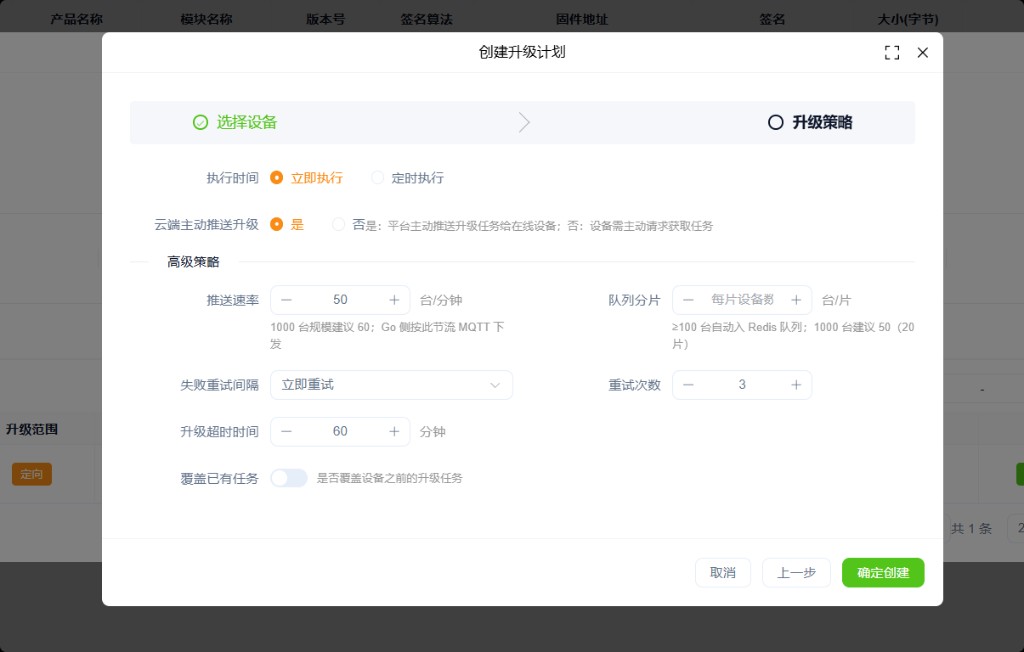
Task: Select 否 for cloud push upgrade
Action: coord(348,225)
